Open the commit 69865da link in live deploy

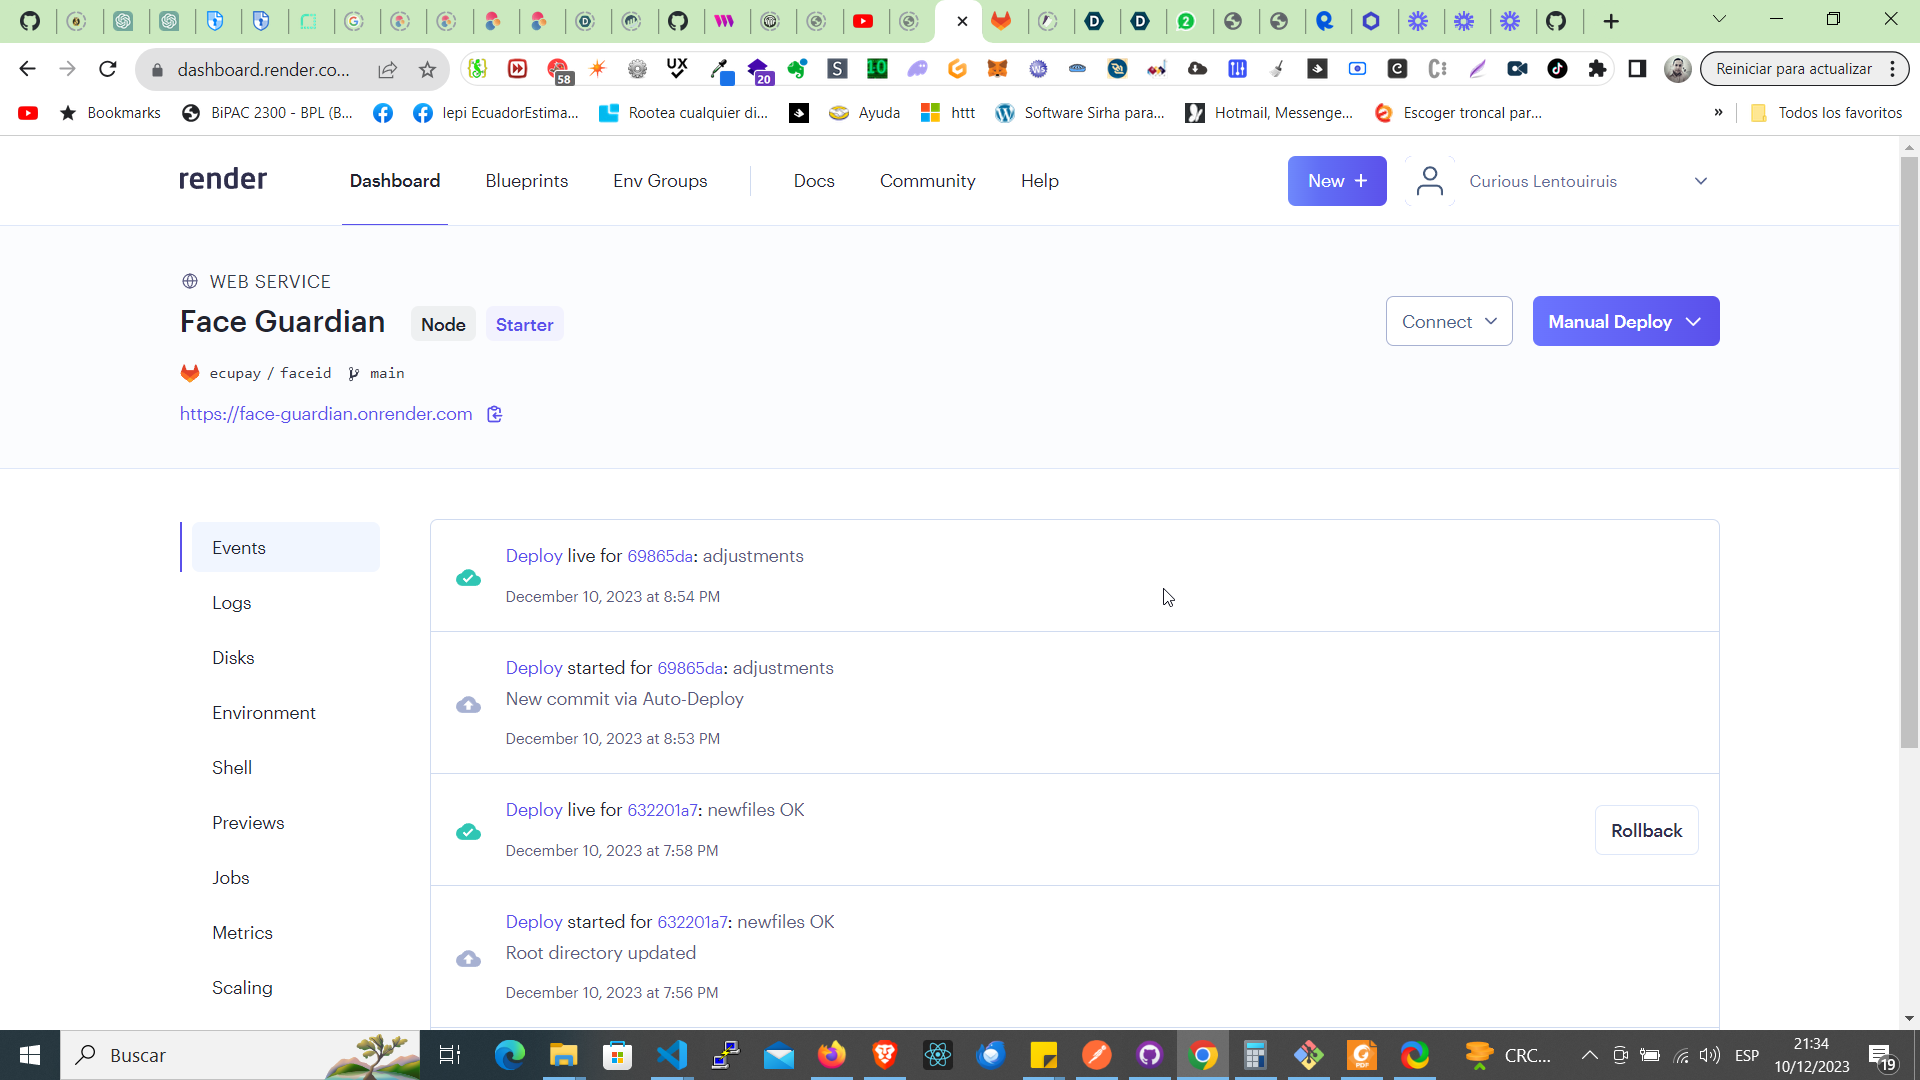[x=660, y=556]
